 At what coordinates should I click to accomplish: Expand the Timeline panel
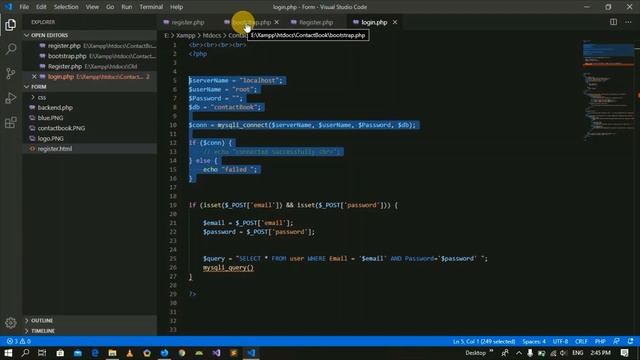pyautogui.click(x=89, y=331)
